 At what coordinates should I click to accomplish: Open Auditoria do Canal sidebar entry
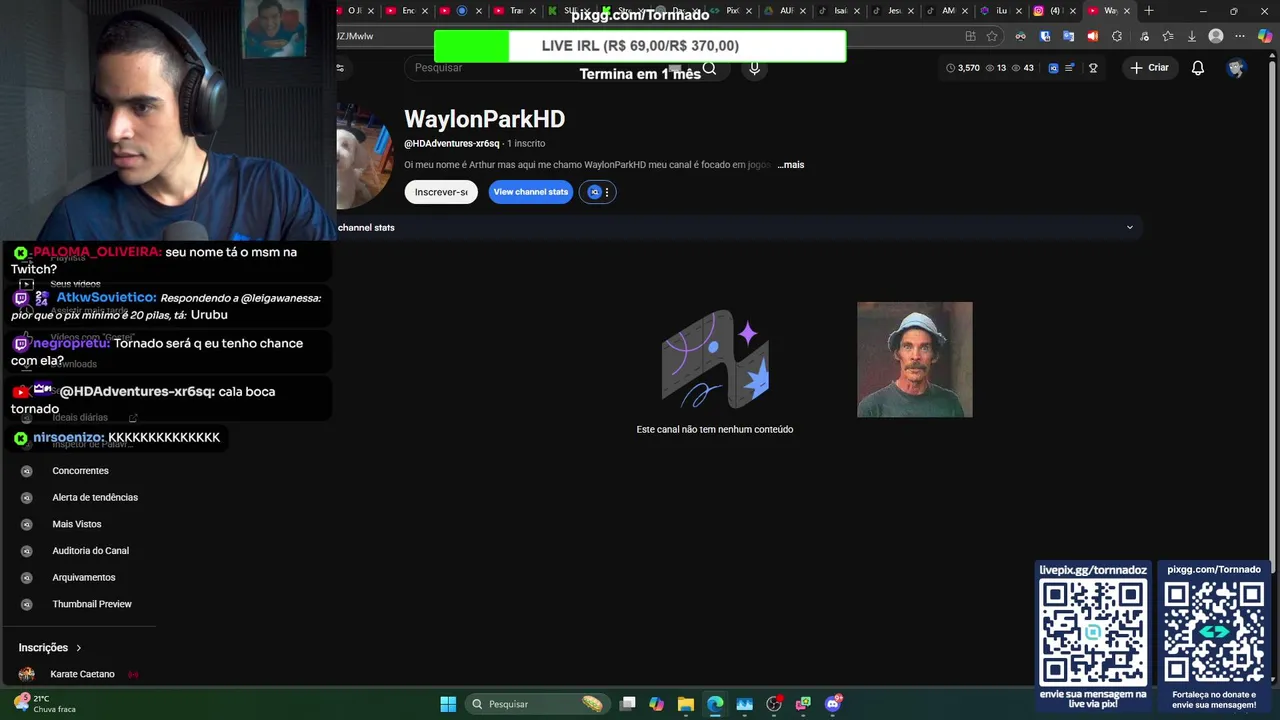coord(90,551)
